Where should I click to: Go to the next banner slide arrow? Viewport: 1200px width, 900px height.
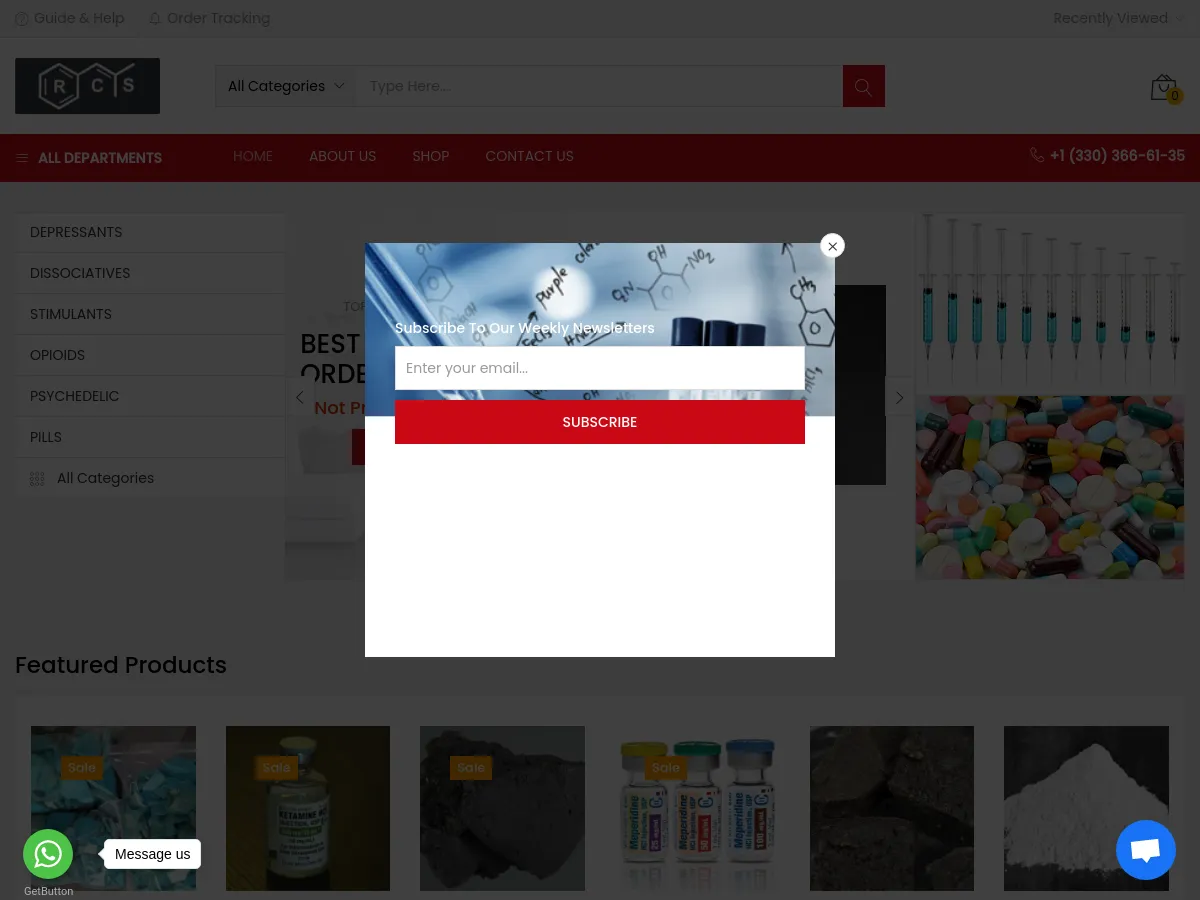[899, 397]
